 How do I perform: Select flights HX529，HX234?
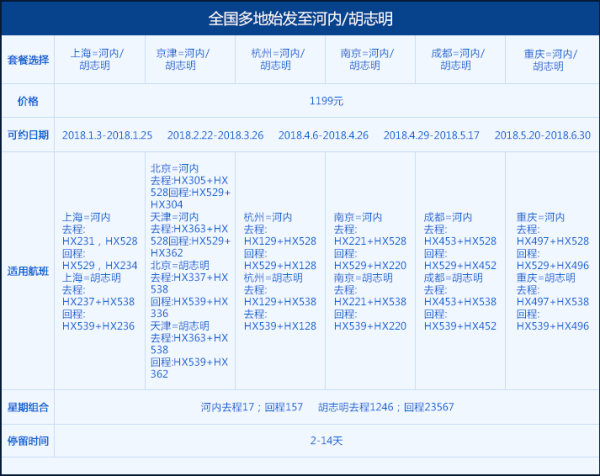[99, 266]
